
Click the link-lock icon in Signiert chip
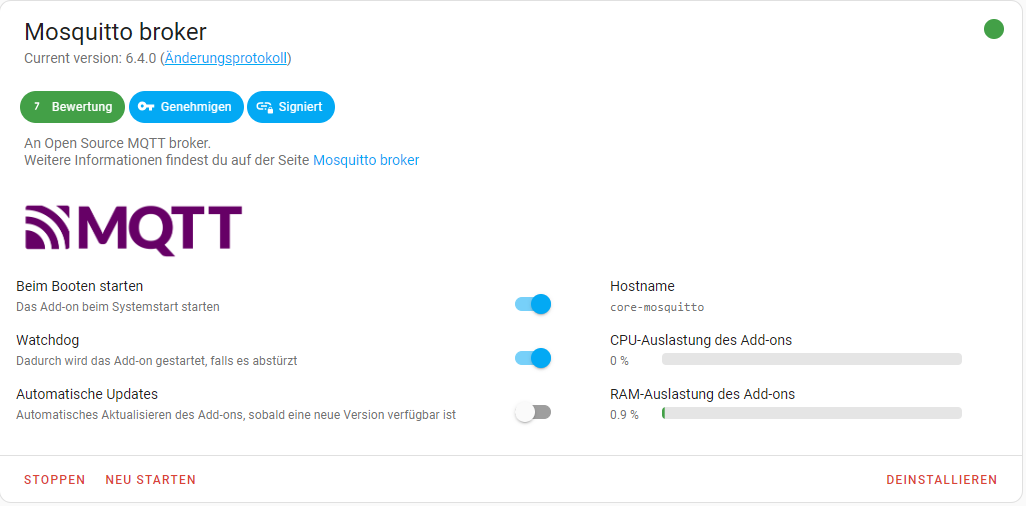[264, 107]
